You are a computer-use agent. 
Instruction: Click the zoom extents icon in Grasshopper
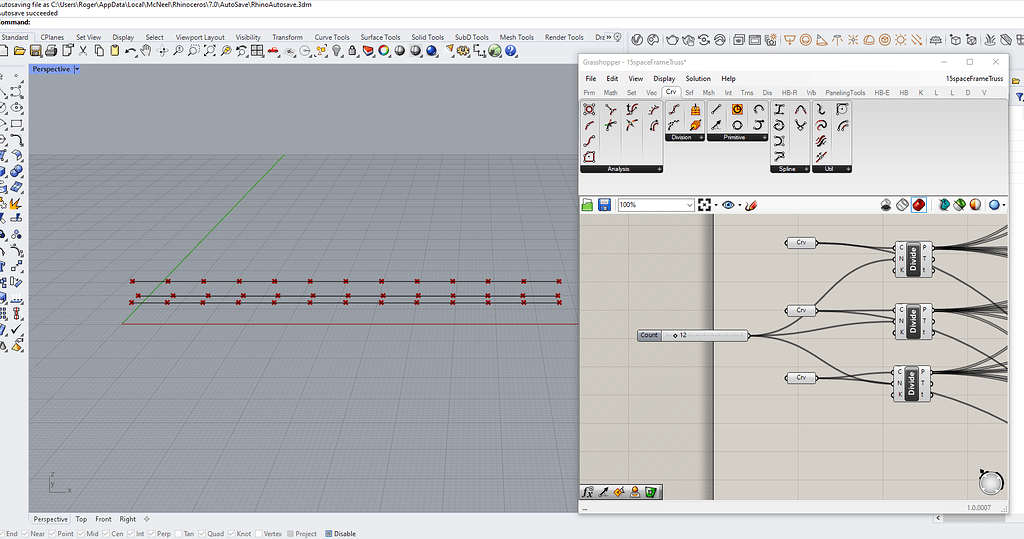click(706, 205)
